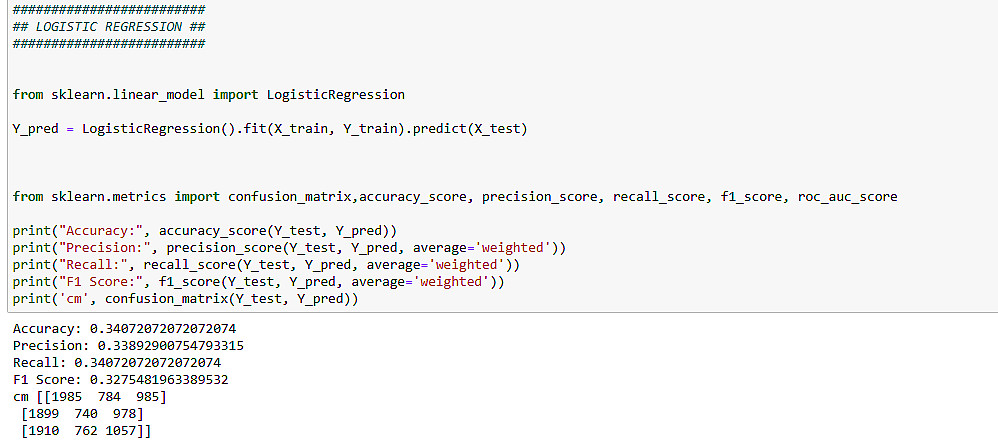
Task: Place cursor on the LogisticRegression import line
Action: coord(208,94)
